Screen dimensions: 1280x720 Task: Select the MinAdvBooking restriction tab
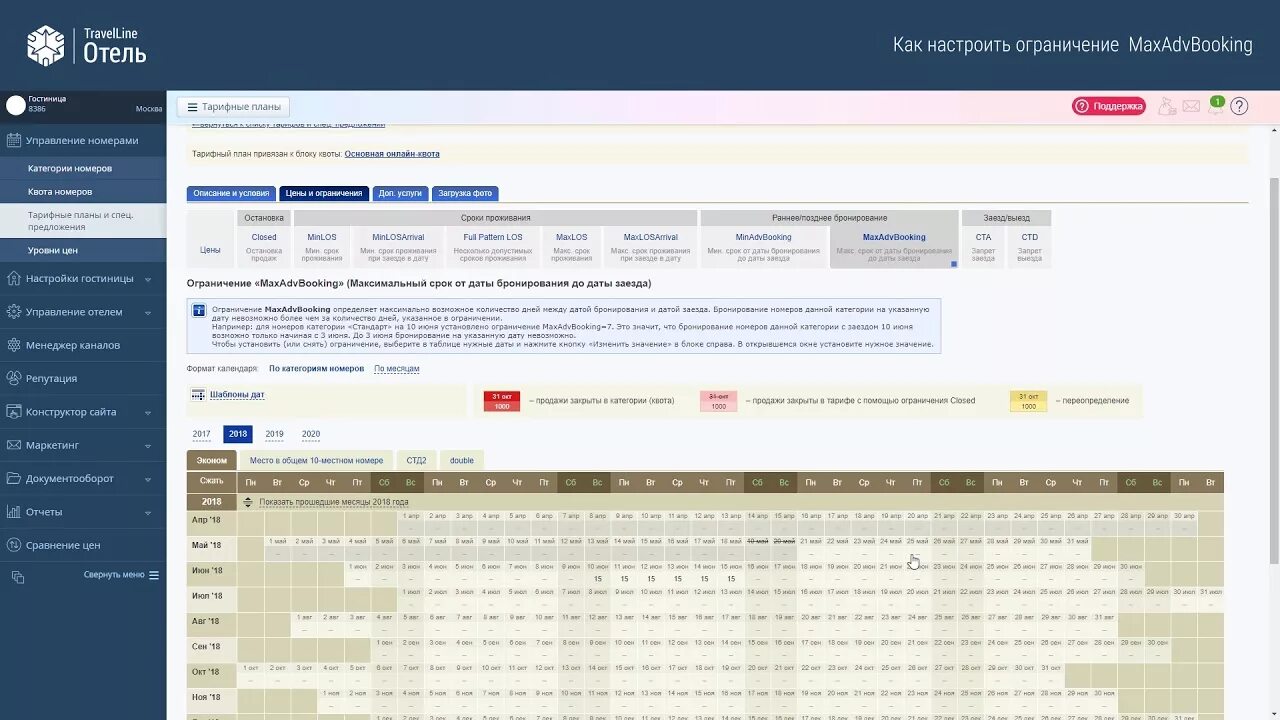pyautogui.click(x=764, y=247)
